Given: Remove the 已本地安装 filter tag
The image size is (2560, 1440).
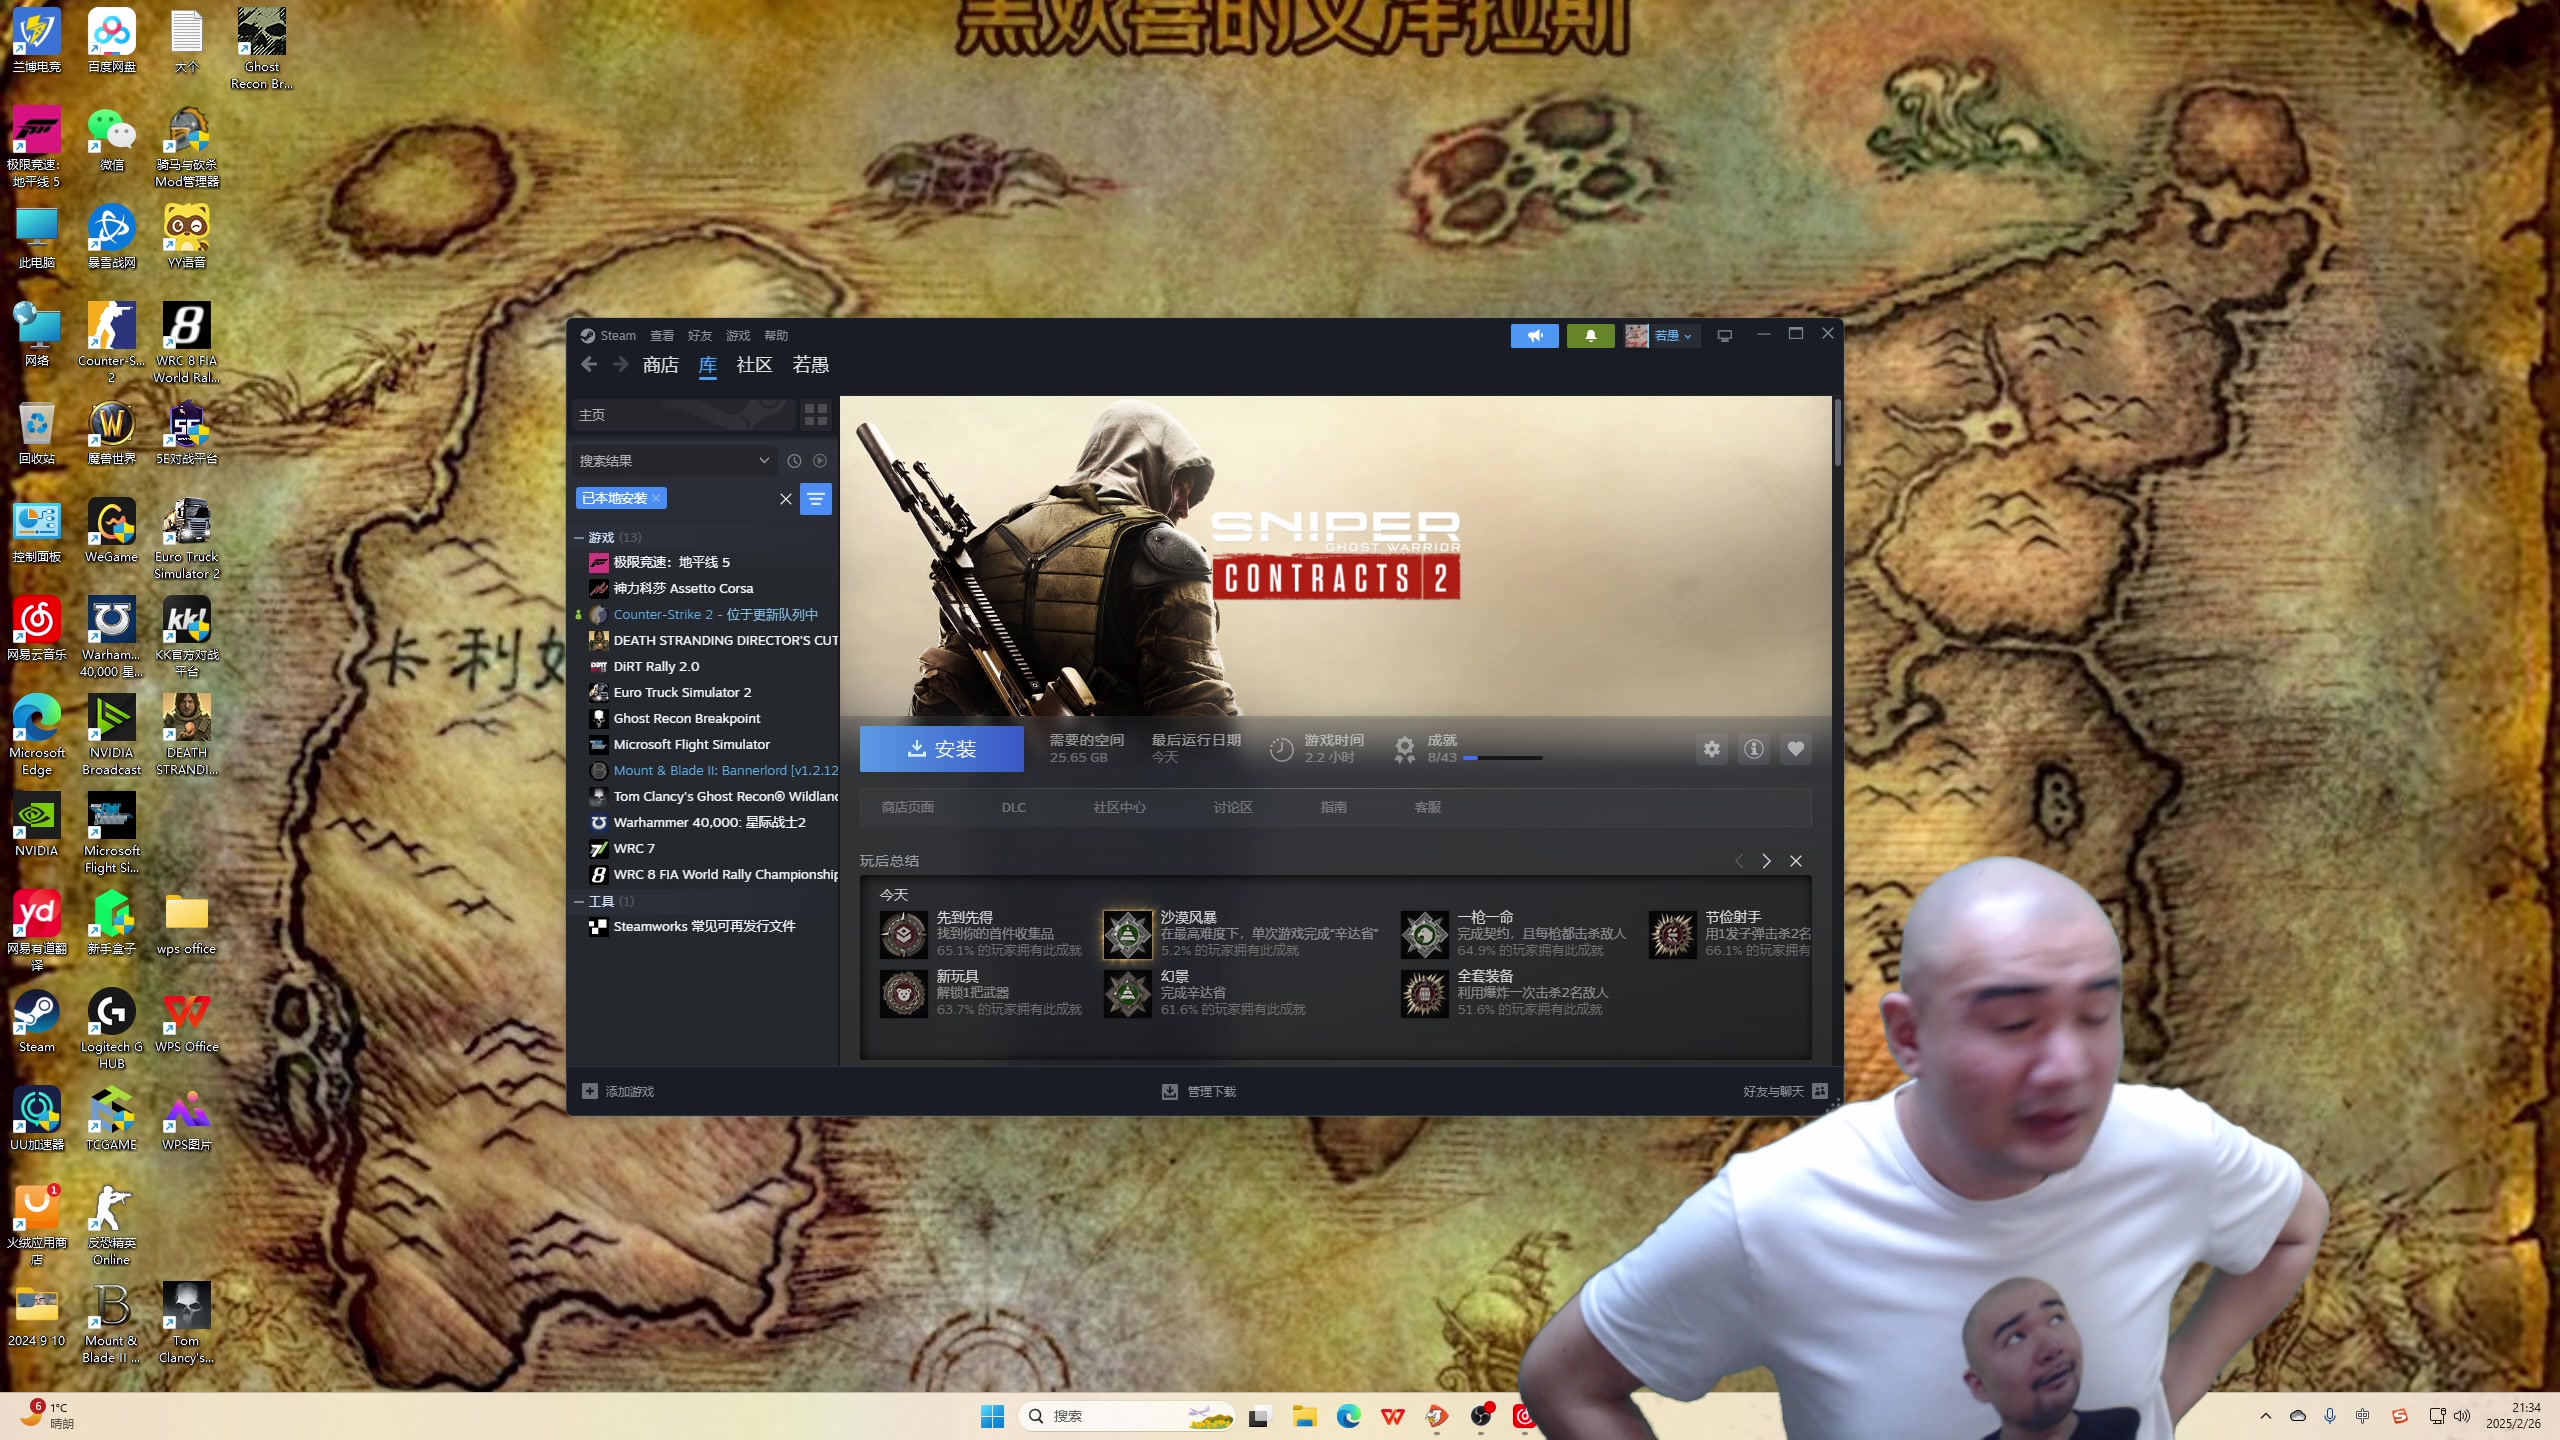Looking at the screenshot, I should [x=656, y=499].
